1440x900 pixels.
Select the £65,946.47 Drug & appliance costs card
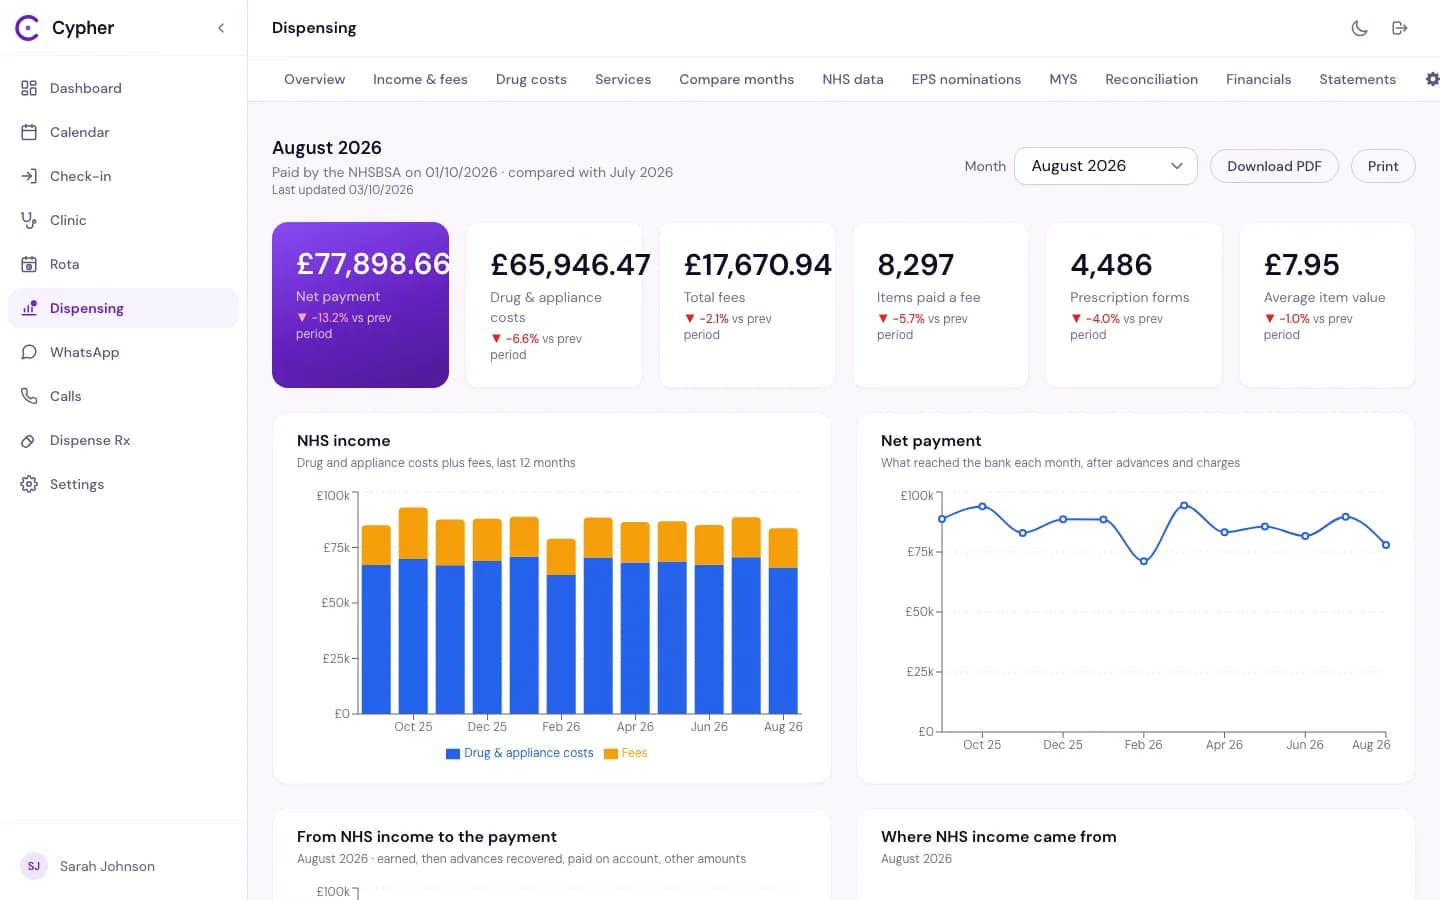(554, 305)
